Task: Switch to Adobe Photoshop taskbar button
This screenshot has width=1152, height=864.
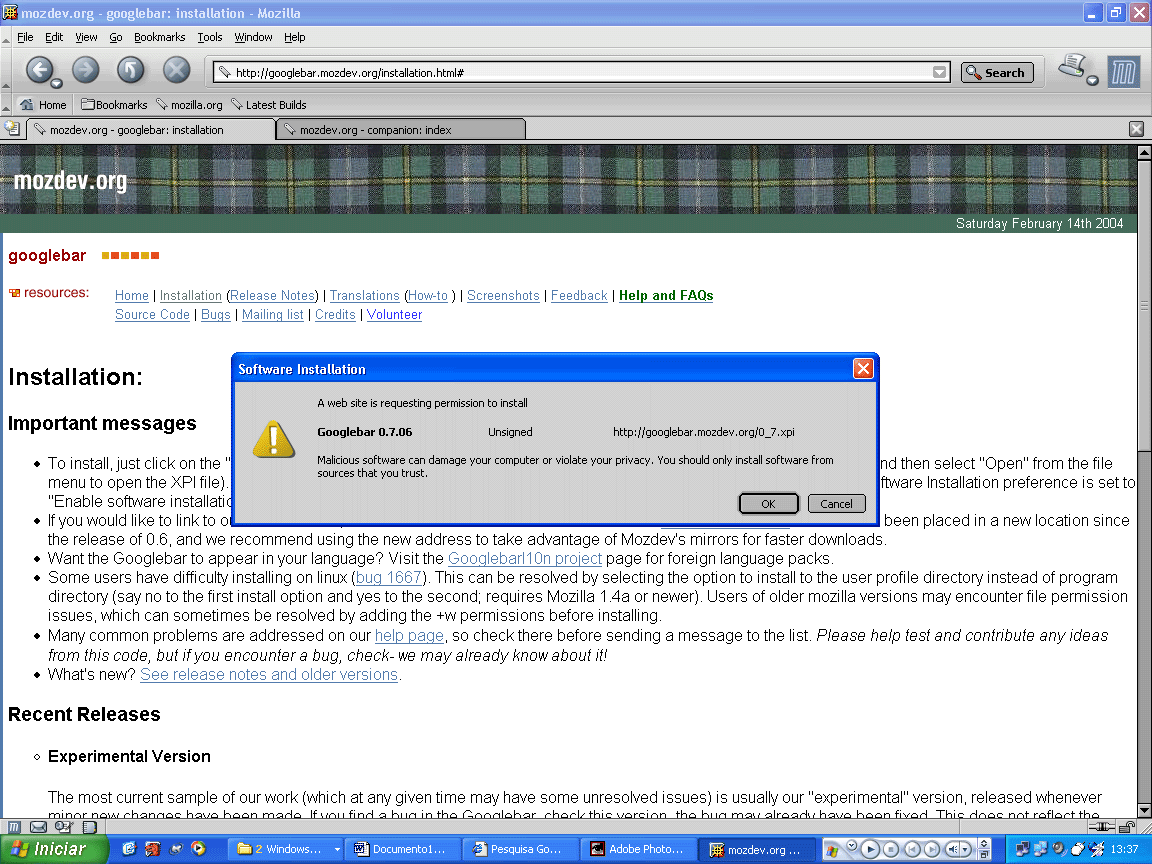Action: point(637,849)
